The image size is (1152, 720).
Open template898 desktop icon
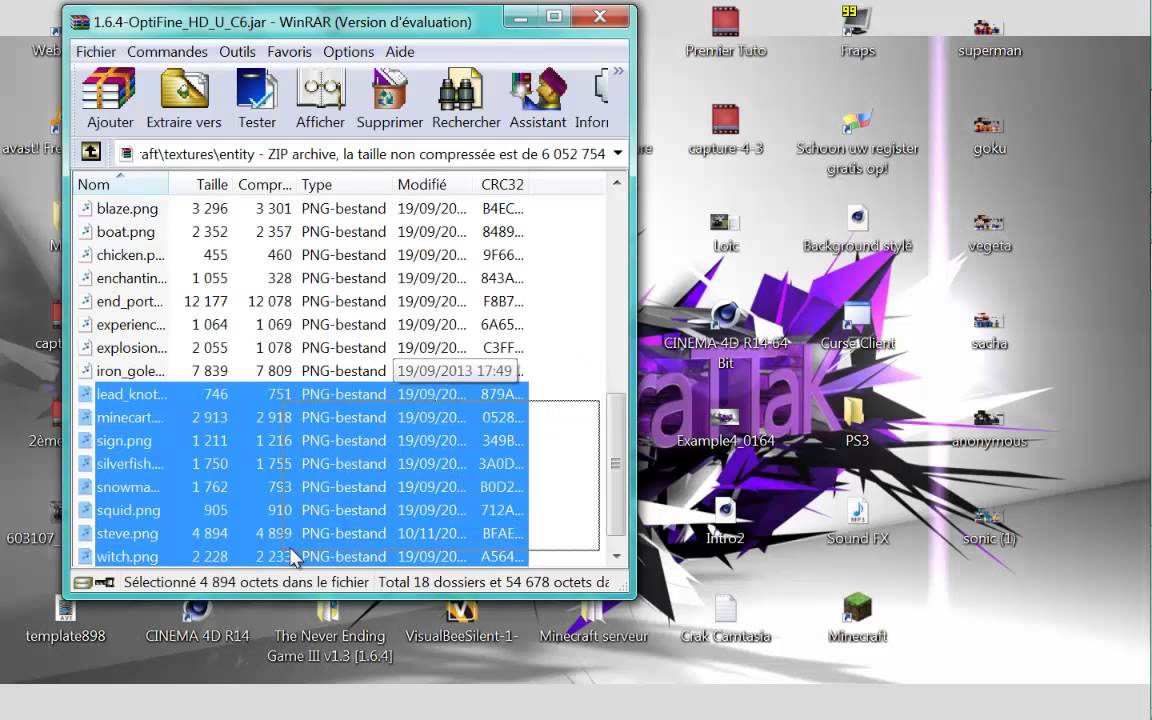(65, 622)
